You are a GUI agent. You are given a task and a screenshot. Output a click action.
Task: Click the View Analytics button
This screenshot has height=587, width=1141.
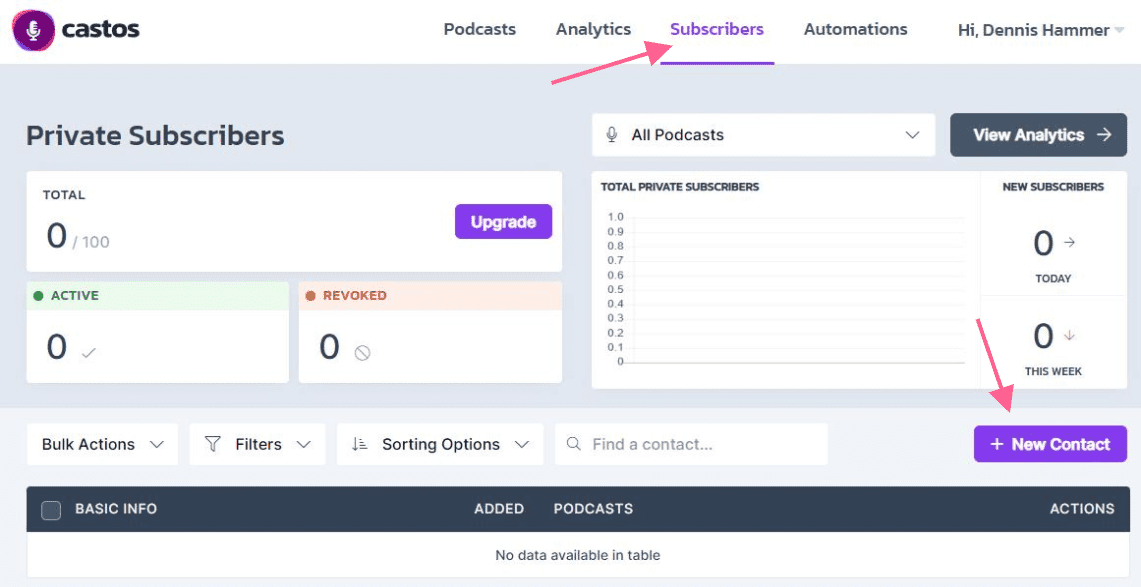pyautogui.click(x=1038, y=135)
